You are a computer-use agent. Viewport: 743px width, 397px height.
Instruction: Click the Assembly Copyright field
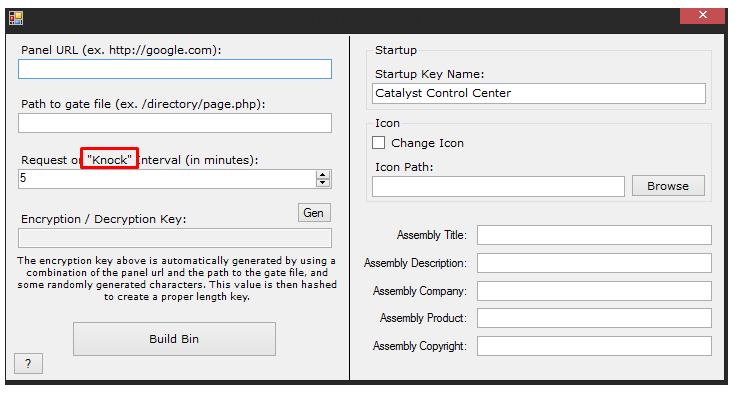[x=594, y=346]
